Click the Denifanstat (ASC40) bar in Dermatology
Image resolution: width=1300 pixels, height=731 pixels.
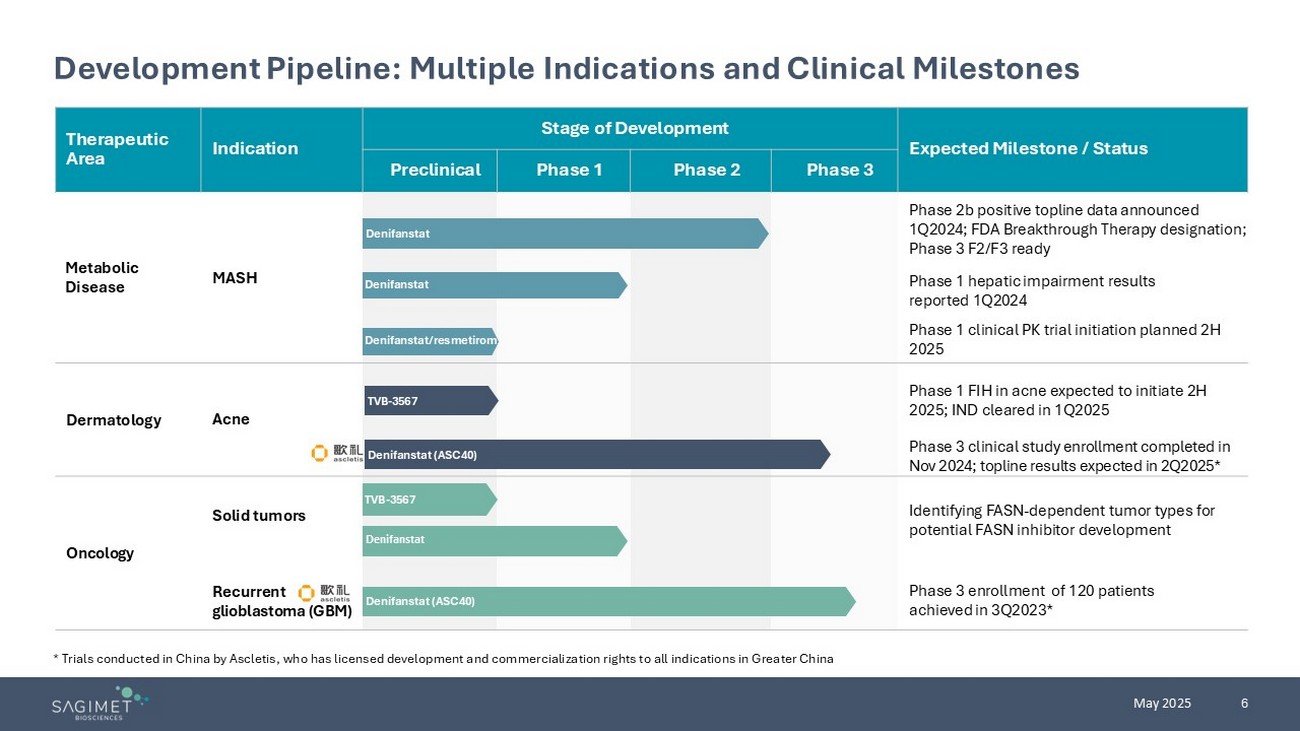point(596,455)
